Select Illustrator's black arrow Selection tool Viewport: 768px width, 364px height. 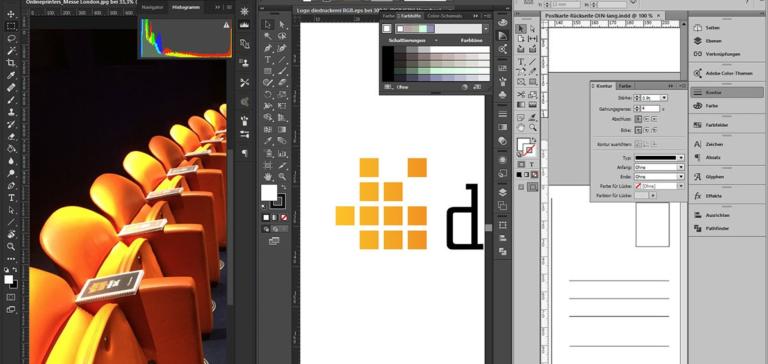pos(268,25)
